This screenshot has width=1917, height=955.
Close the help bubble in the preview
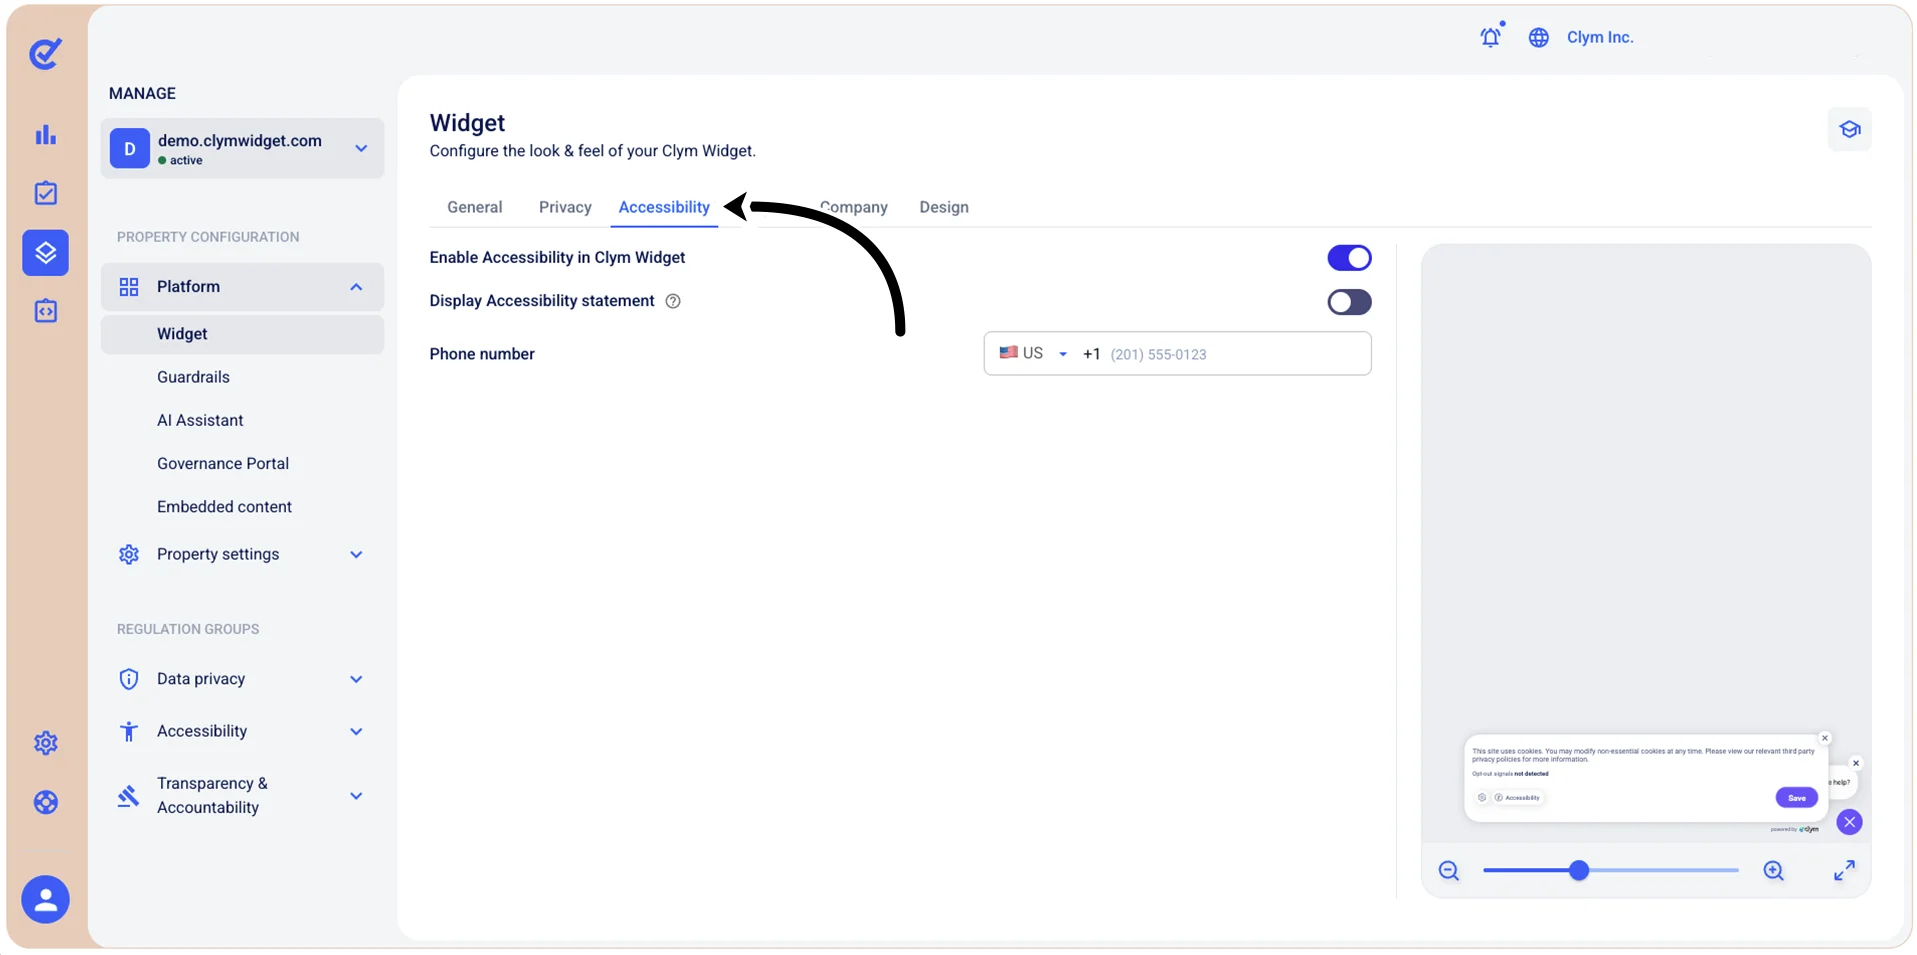click(x=1856, y=763)
